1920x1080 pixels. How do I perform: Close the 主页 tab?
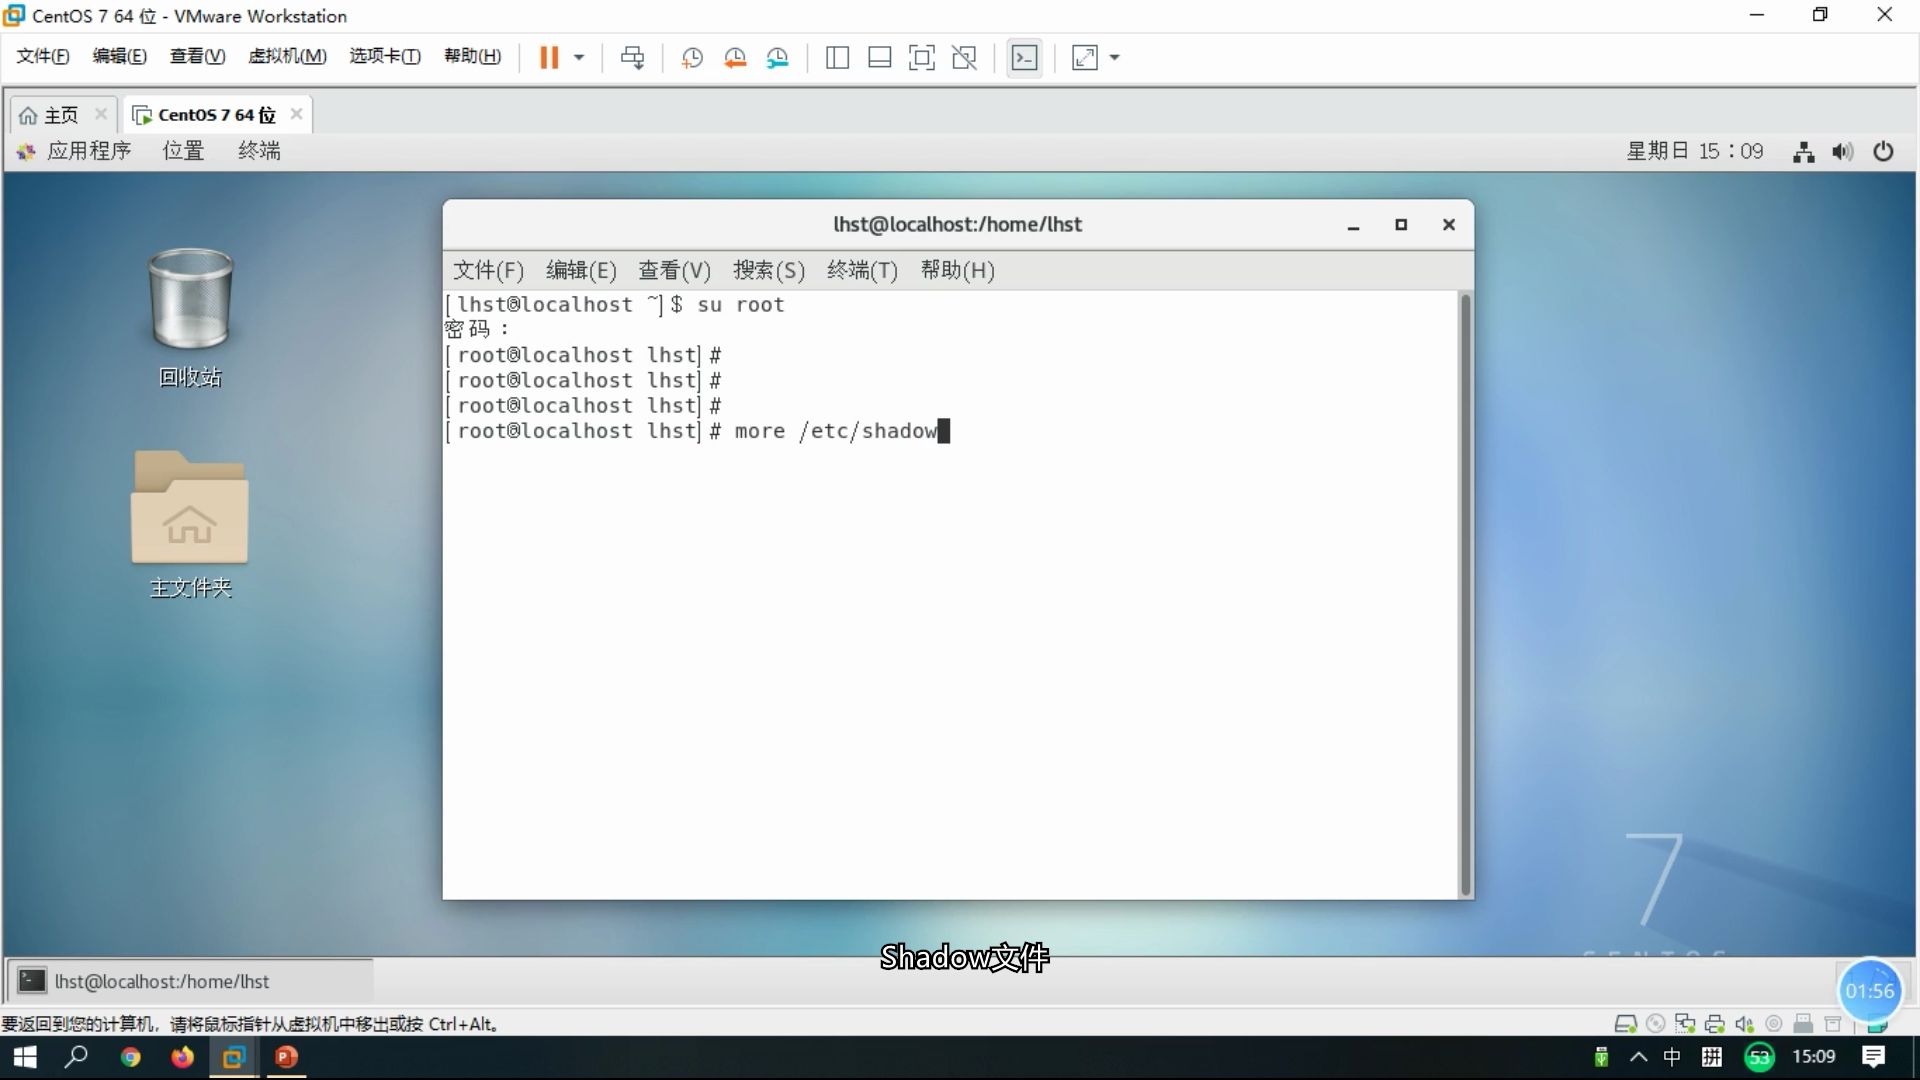(x=101, y=114)
